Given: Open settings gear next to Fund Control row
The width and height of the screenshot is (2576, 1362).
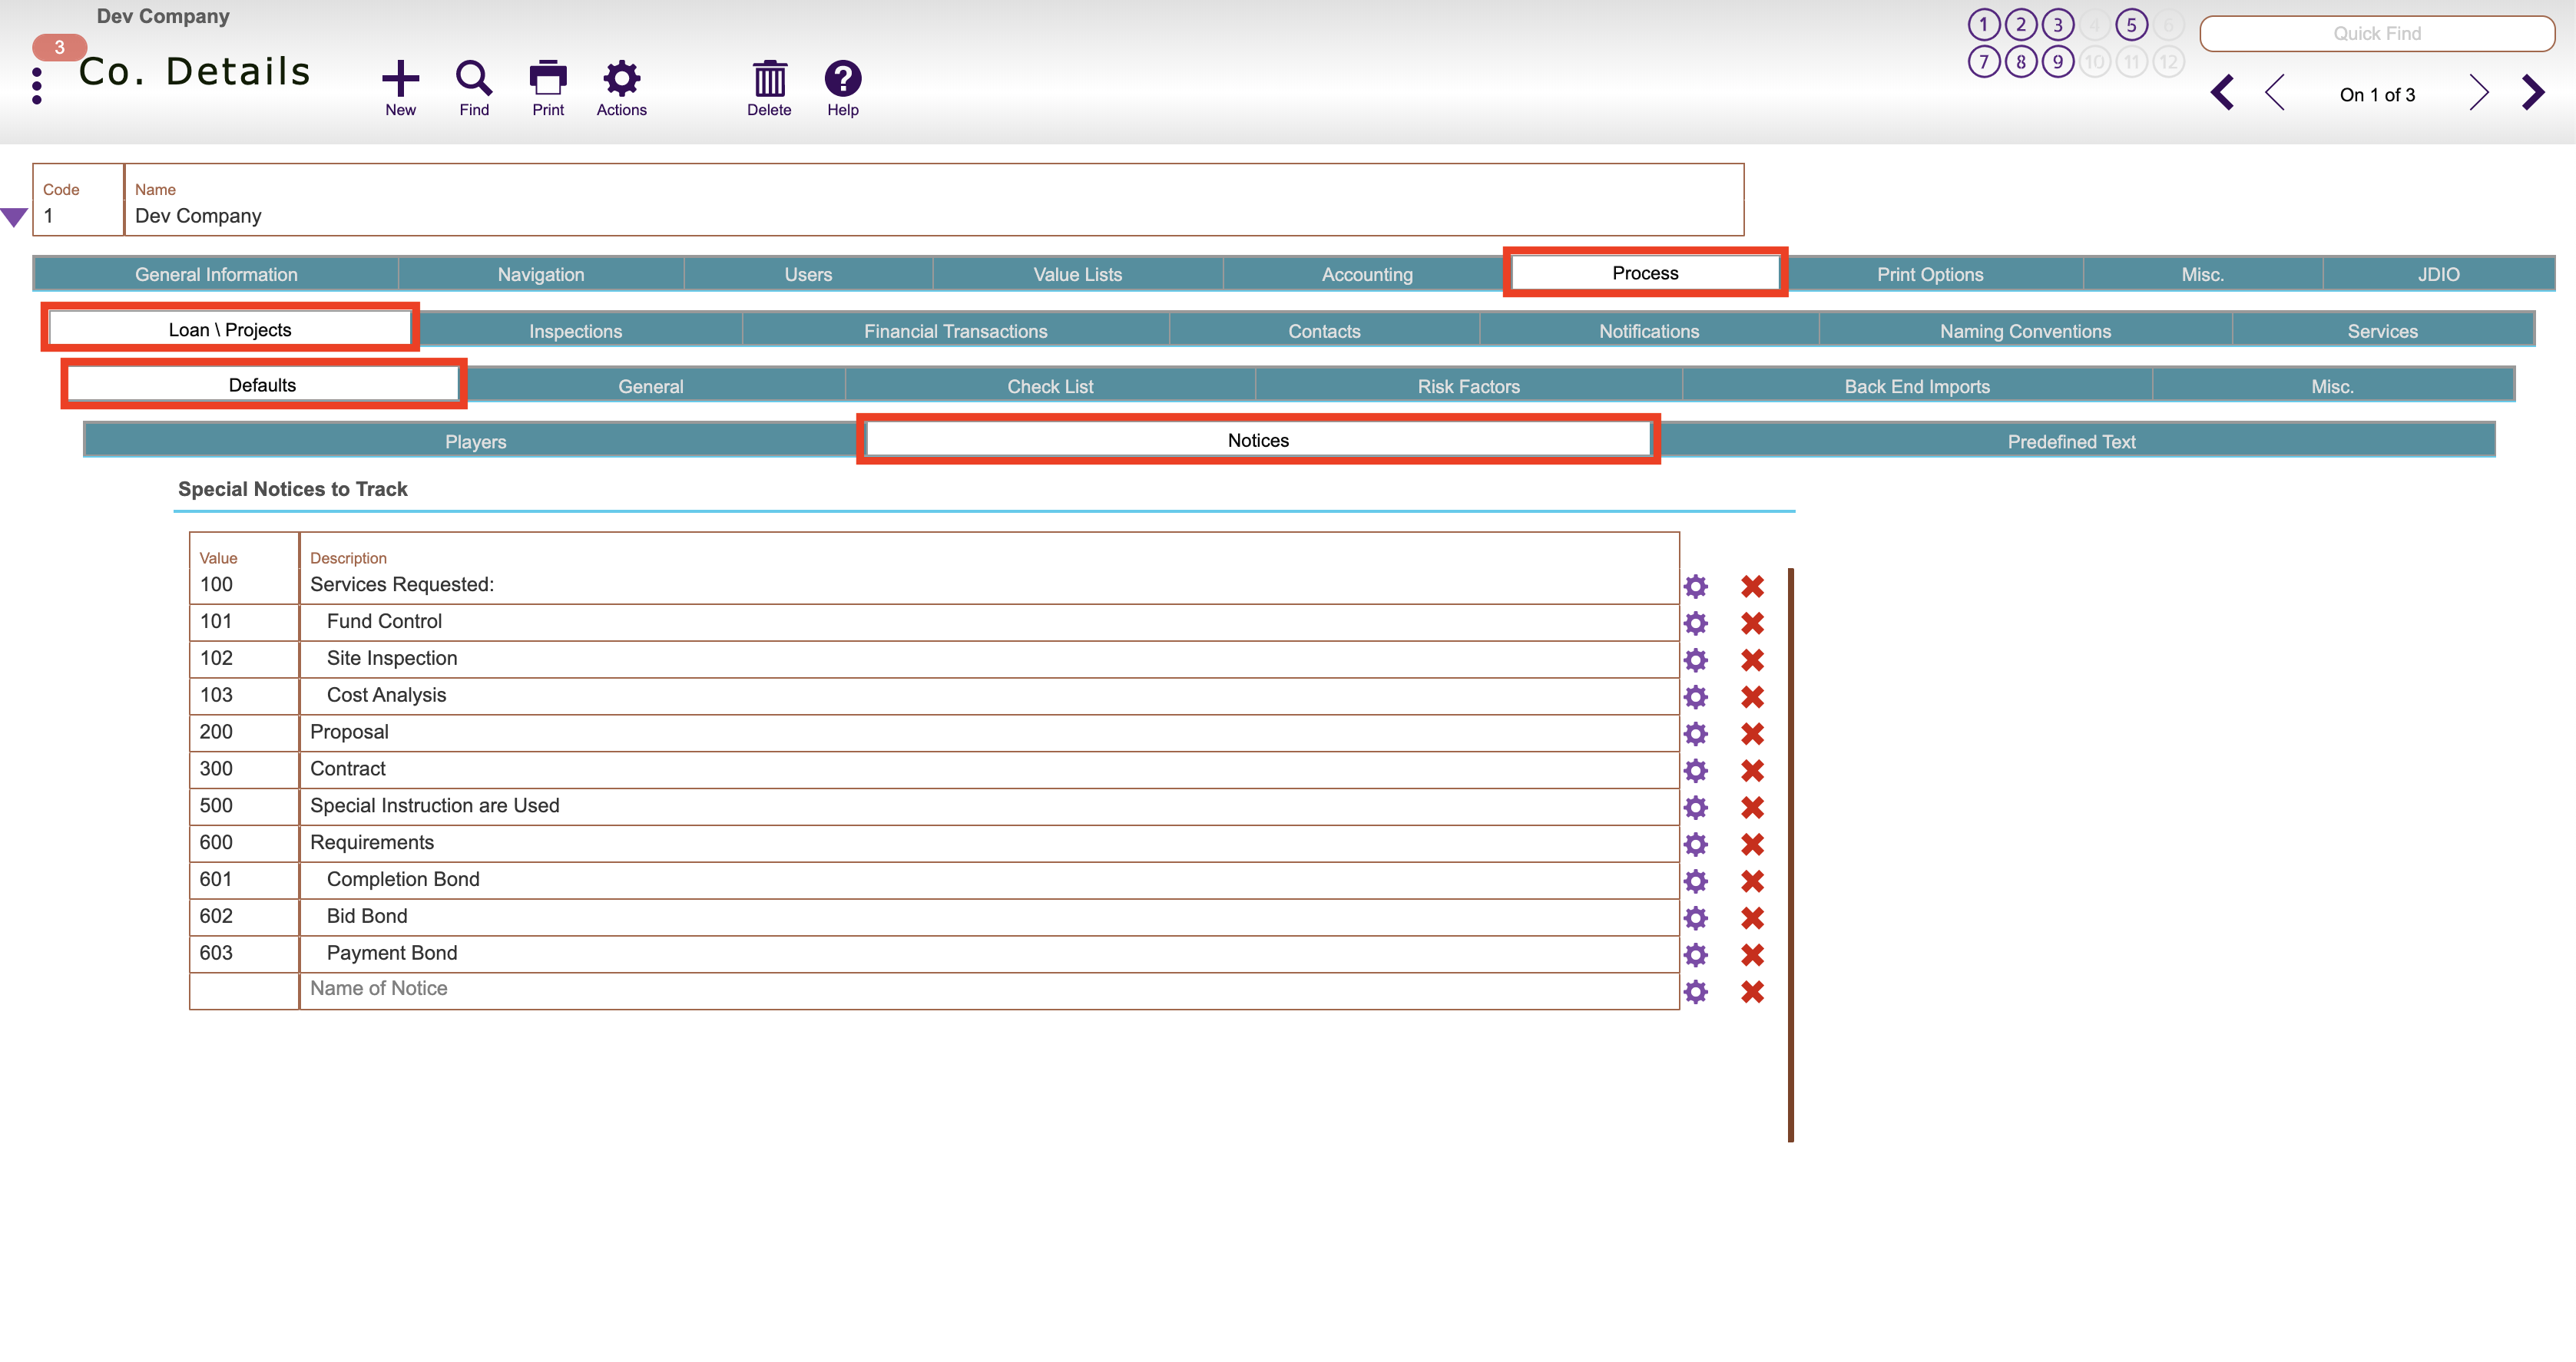Looking at the screenshot, I should click(x=1697, y=623).
